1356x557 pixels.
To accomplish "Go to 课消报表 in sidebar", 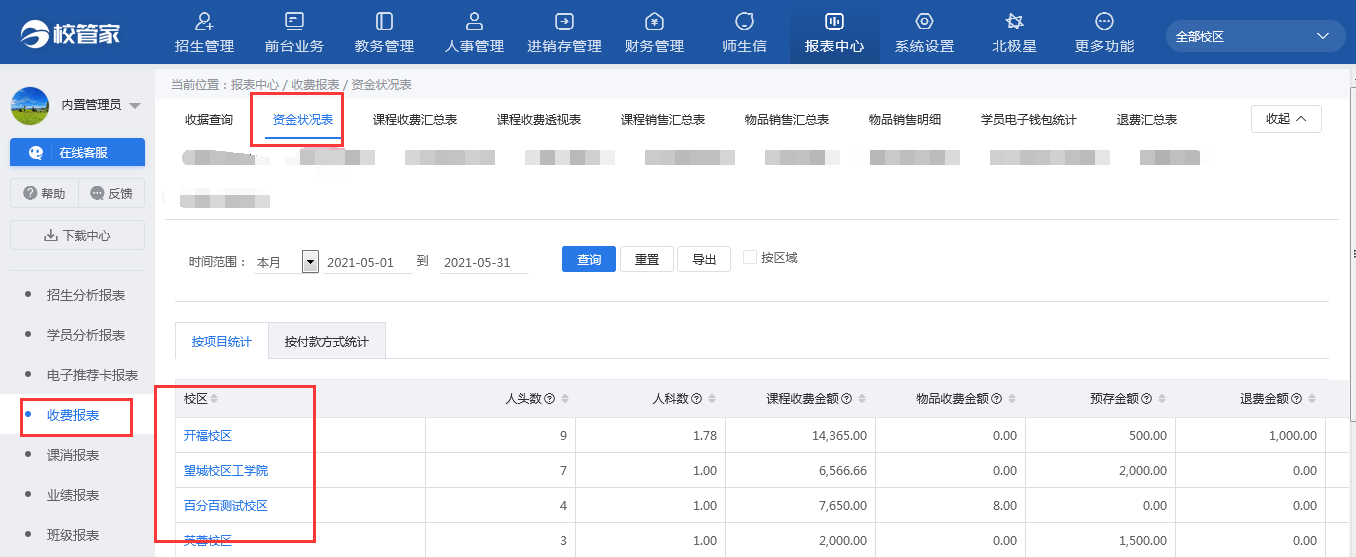I will [73, 455].
